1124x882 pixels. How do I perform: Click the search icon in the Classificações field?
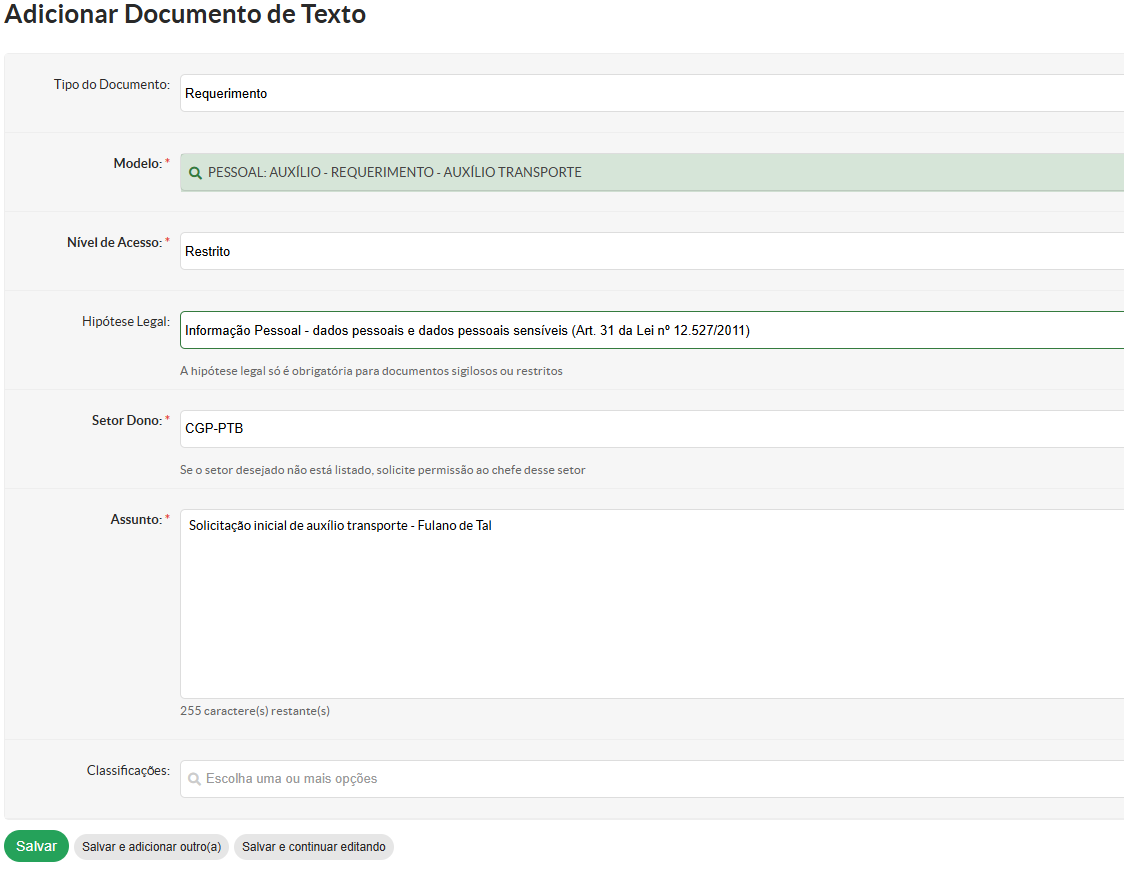pyautogui.click(x=194, y=779)
